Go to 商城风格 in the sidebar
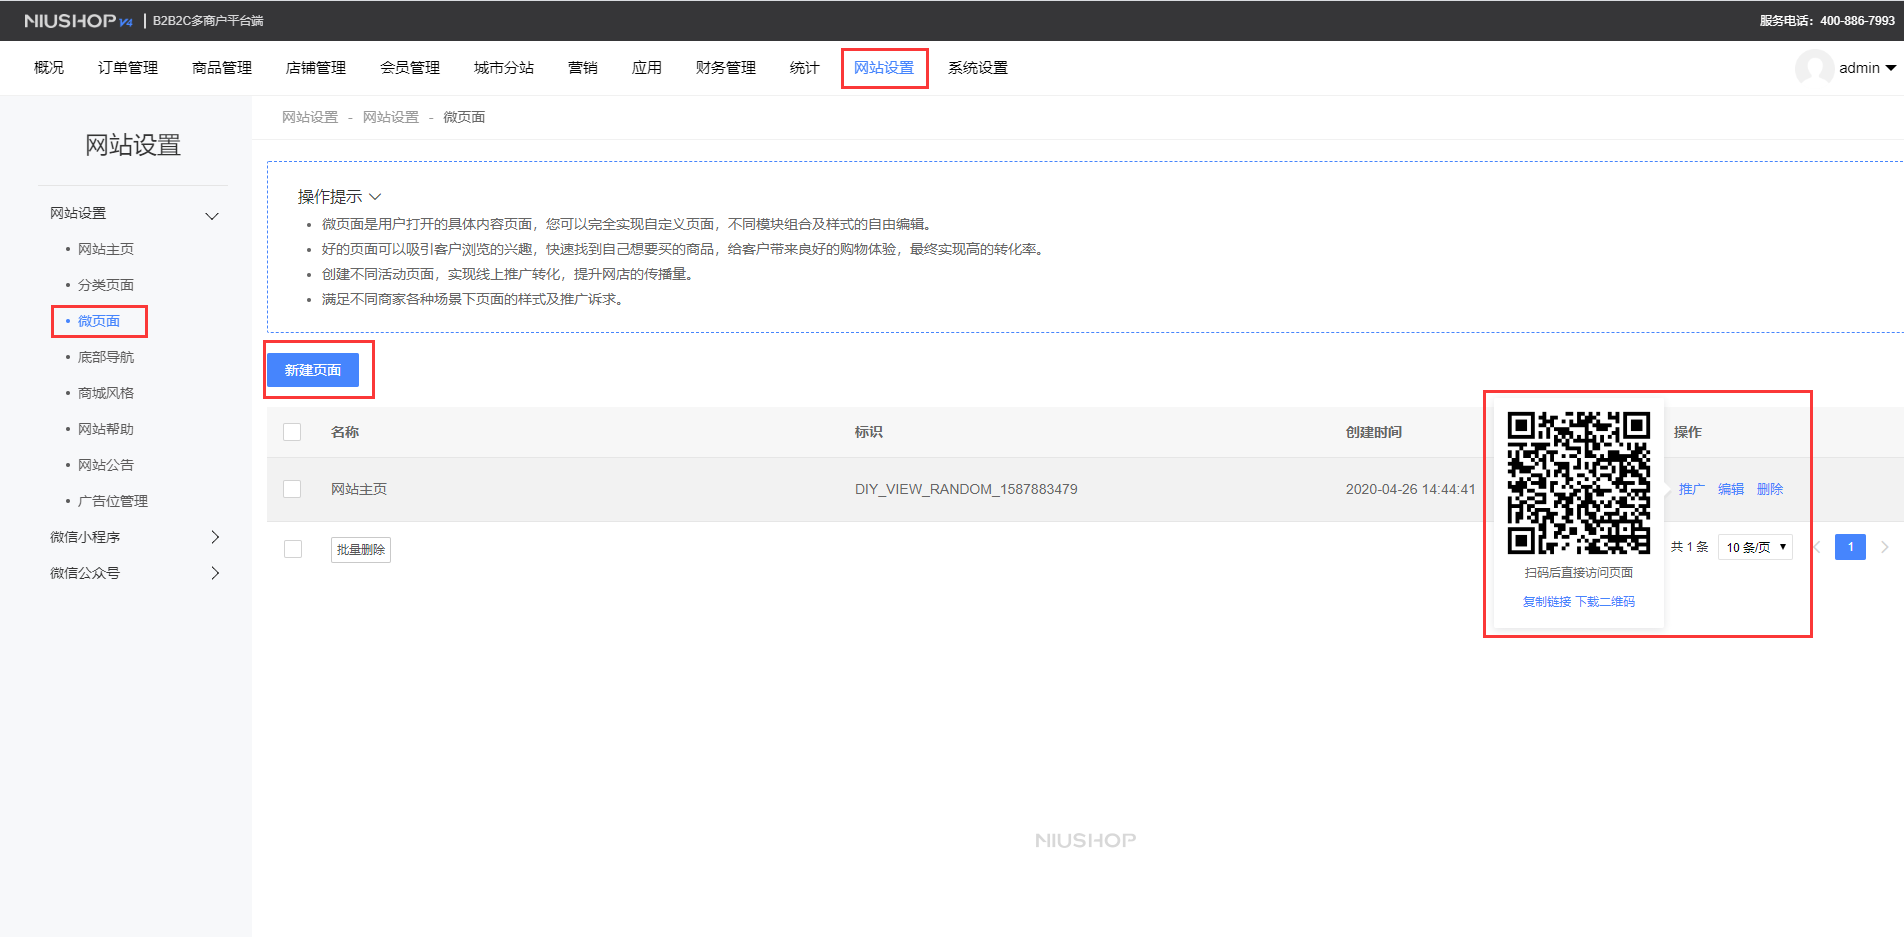Image resolution: width=1904 pixels, height=937 pixels. (106, 393)
